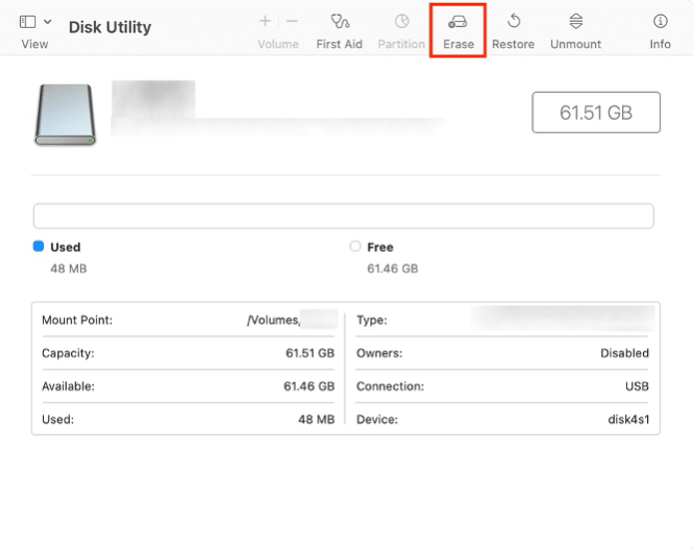Click the Used row 48 MB value in table
Viewport: 694px width, 550px height.
(316, 419)
